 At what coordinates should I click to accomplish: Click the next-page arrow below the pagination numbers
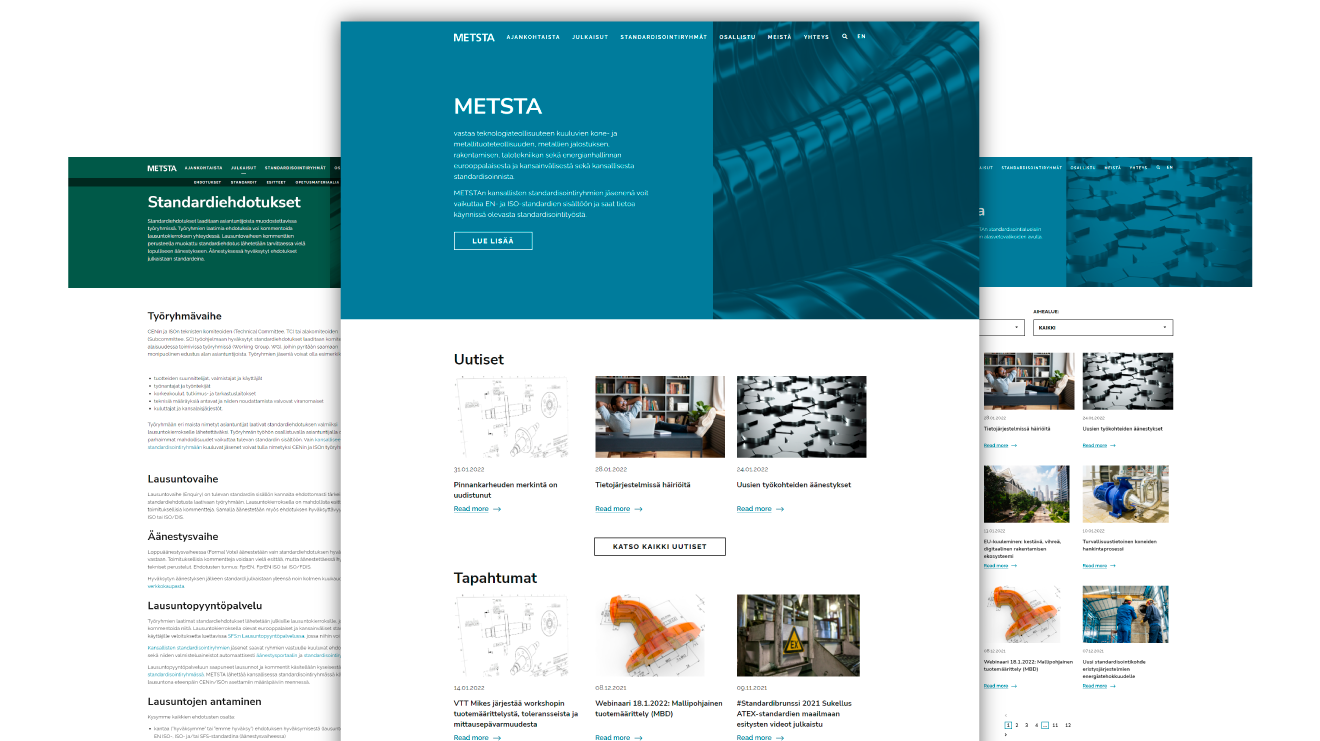pyautogui.click(x=1005, y=734)
